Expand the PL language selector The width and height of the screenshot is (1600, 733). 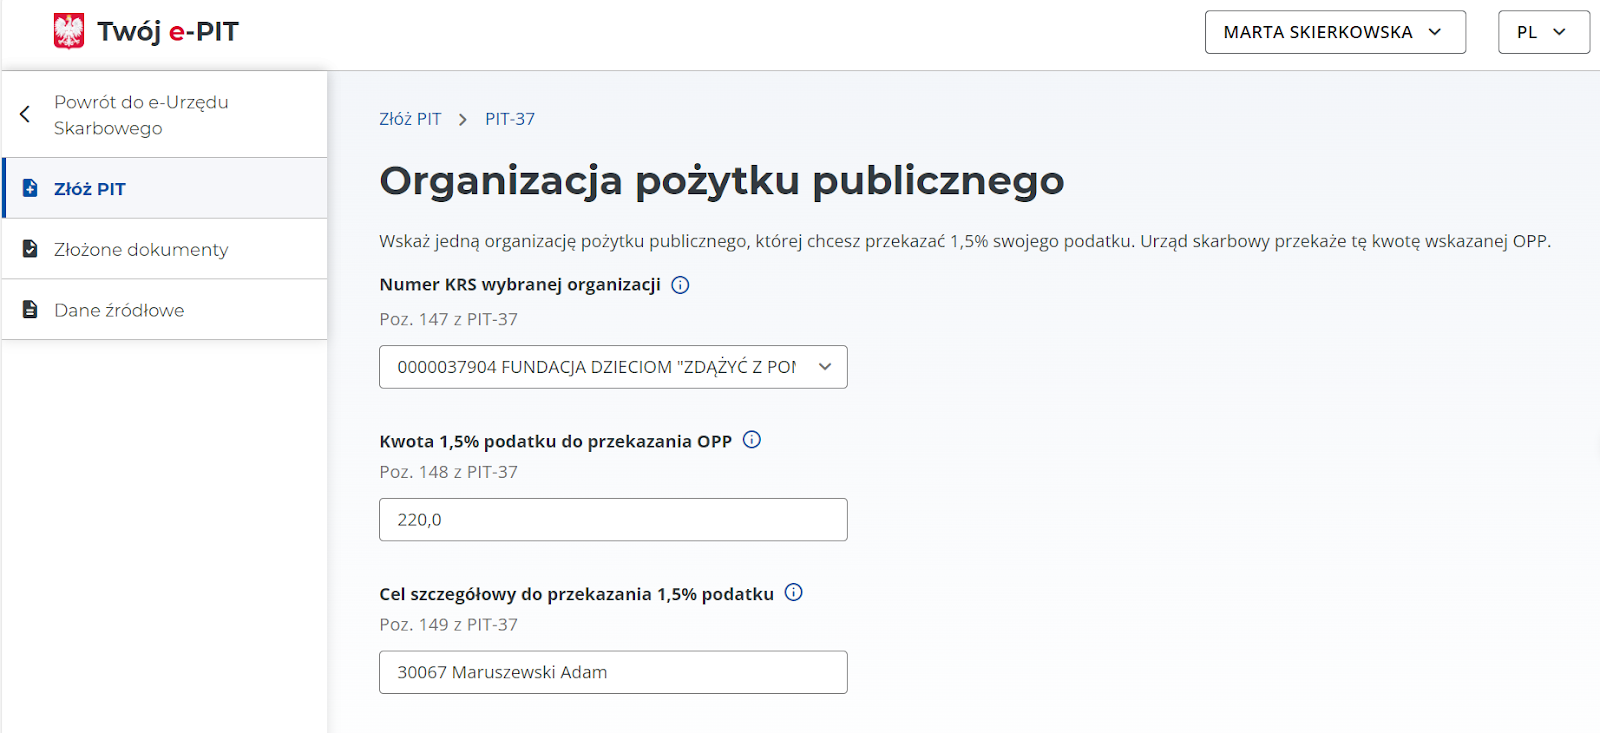click(1542, 32)
